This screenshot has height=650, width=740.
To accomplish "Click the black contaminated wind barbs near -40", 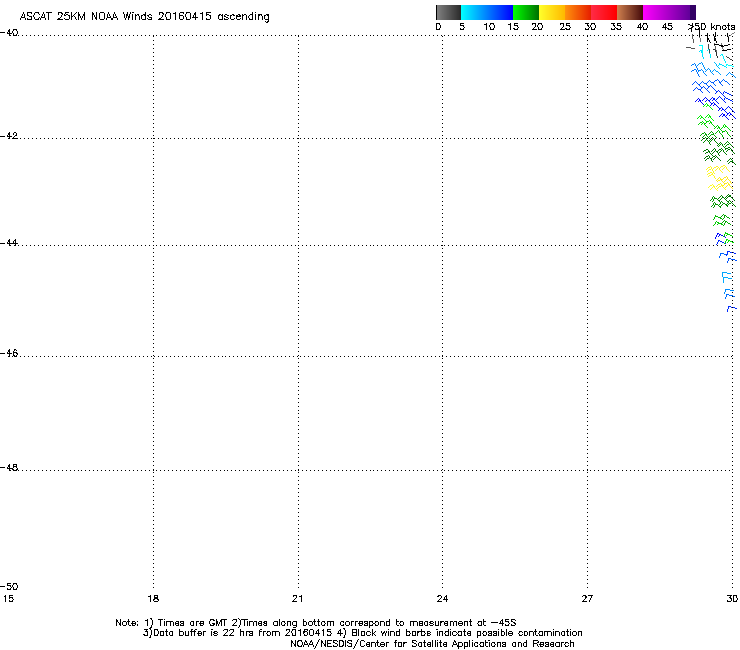I will coord(713,43).
